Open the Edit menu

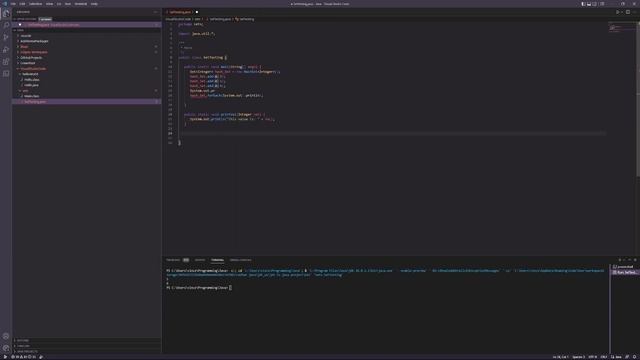22,4
